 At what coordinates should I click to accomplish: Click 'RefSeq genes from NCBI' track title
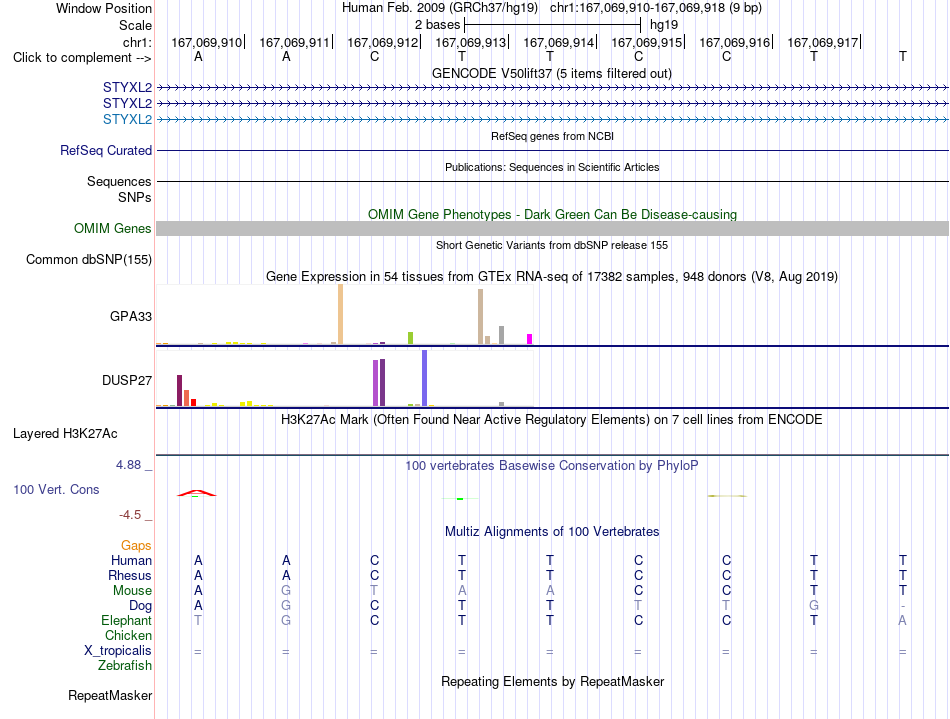(x=553, y=136)
